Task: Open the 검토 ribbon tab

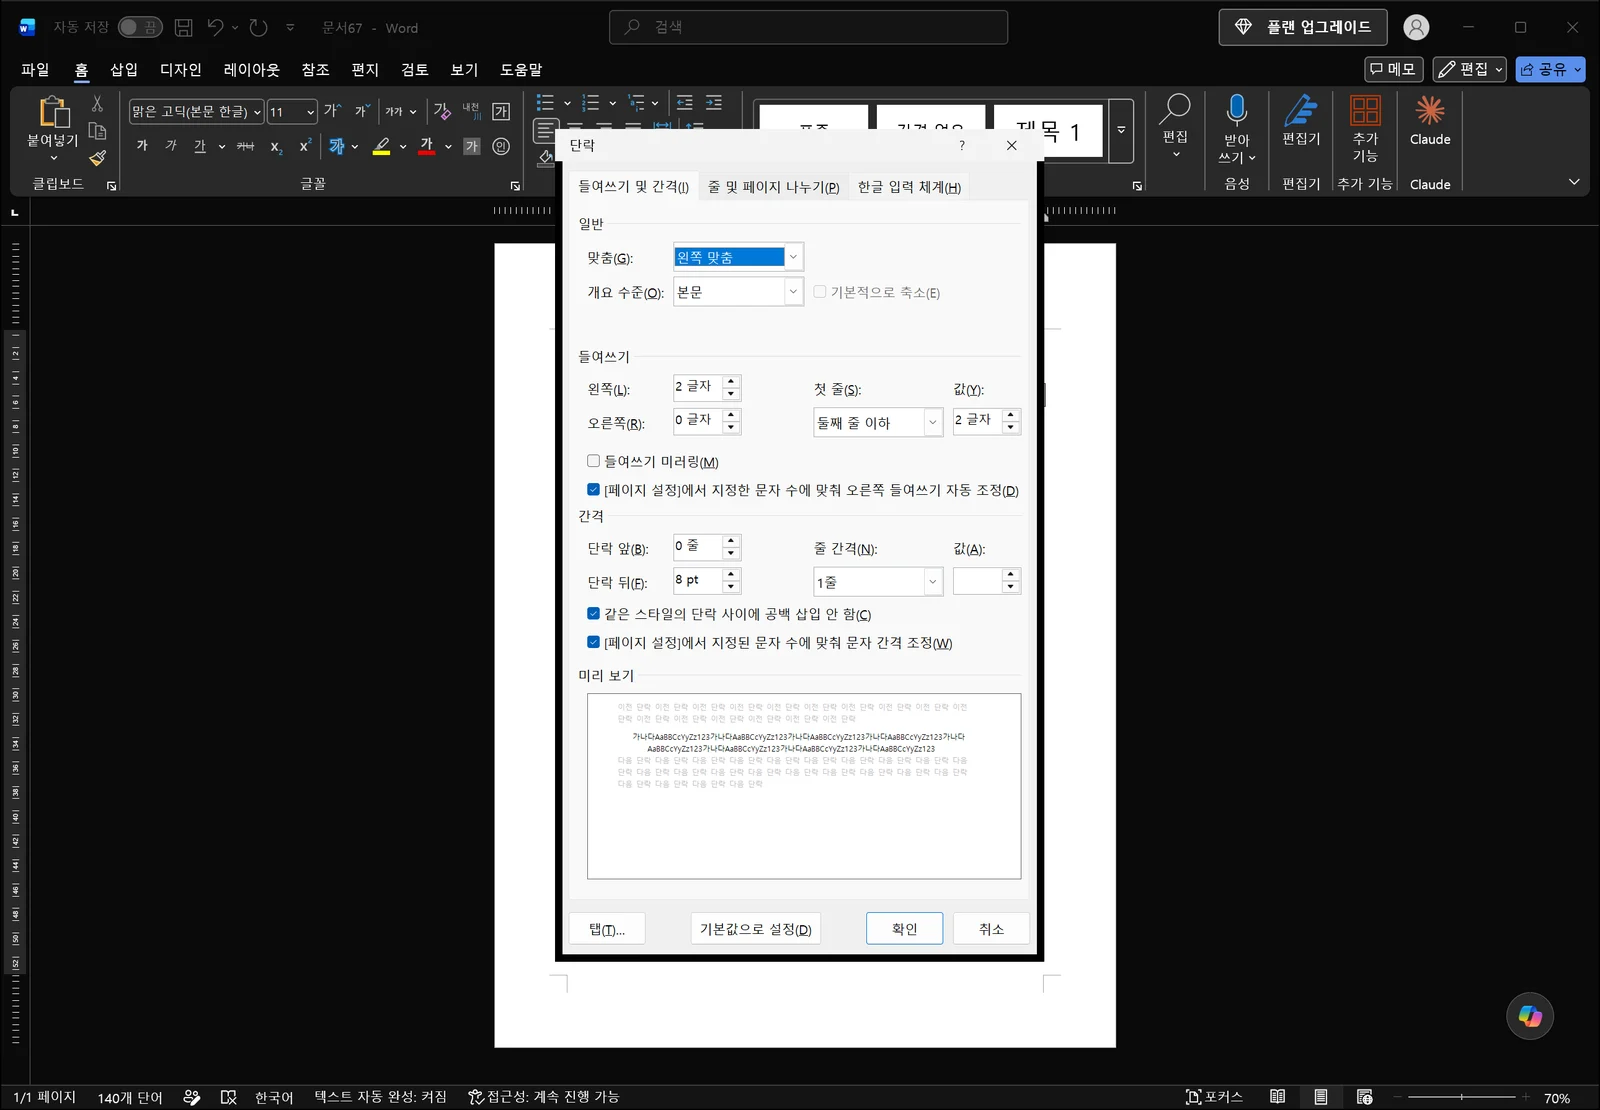Action: point(414,69)
